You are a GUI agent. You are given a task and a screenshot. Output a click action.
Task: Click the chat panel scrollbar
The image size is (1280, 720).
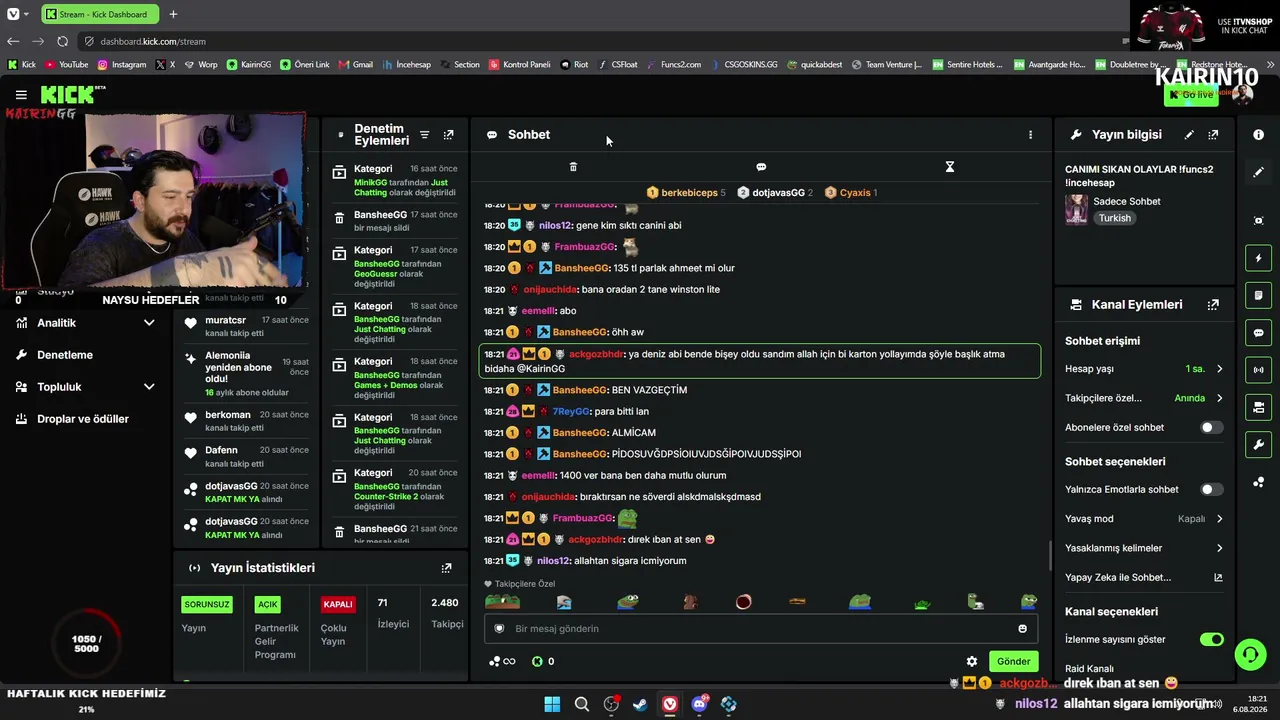point(1049,555)
